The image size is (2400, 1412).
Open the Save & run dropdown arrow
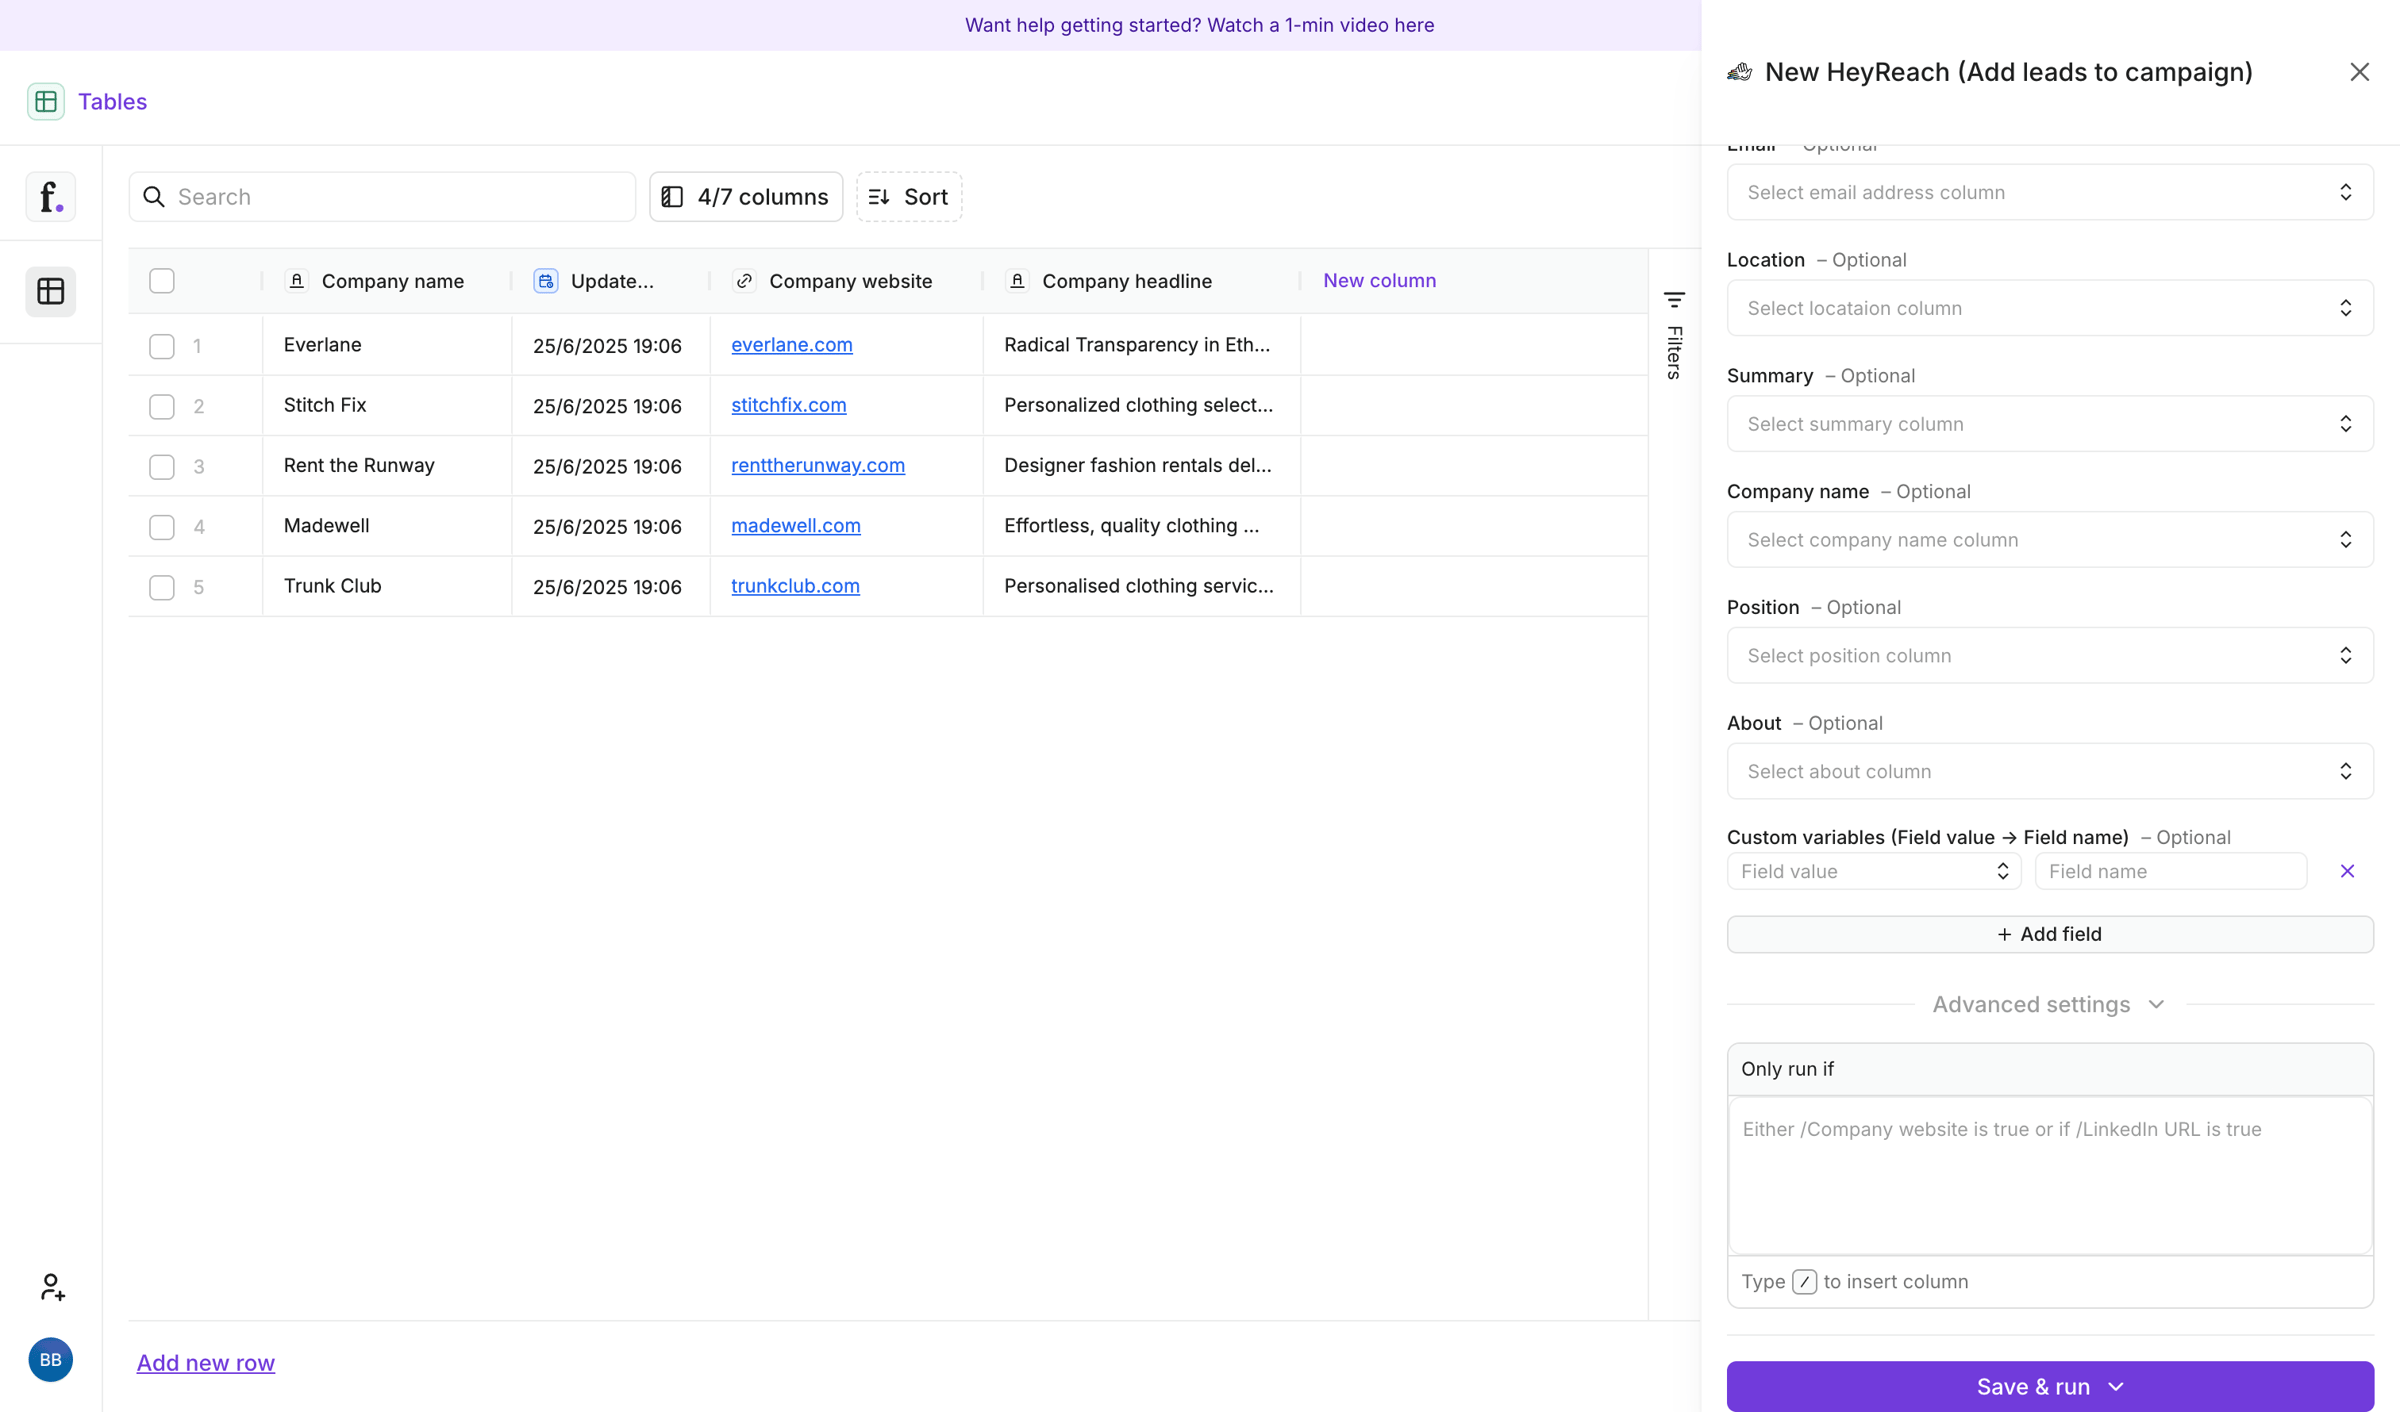2116,1387
